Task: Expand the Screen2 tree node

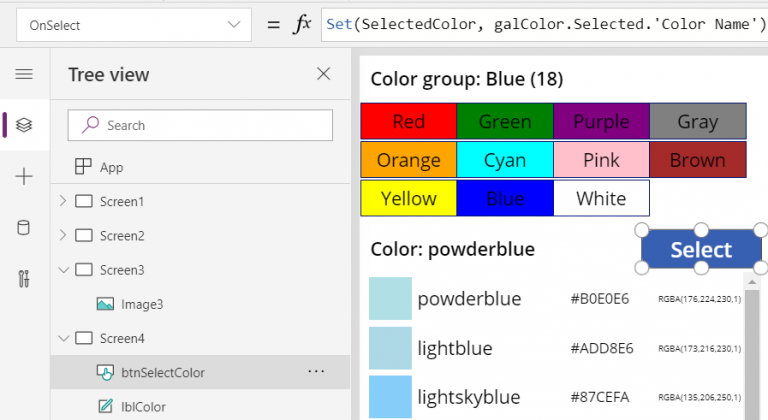Action: 63,235
